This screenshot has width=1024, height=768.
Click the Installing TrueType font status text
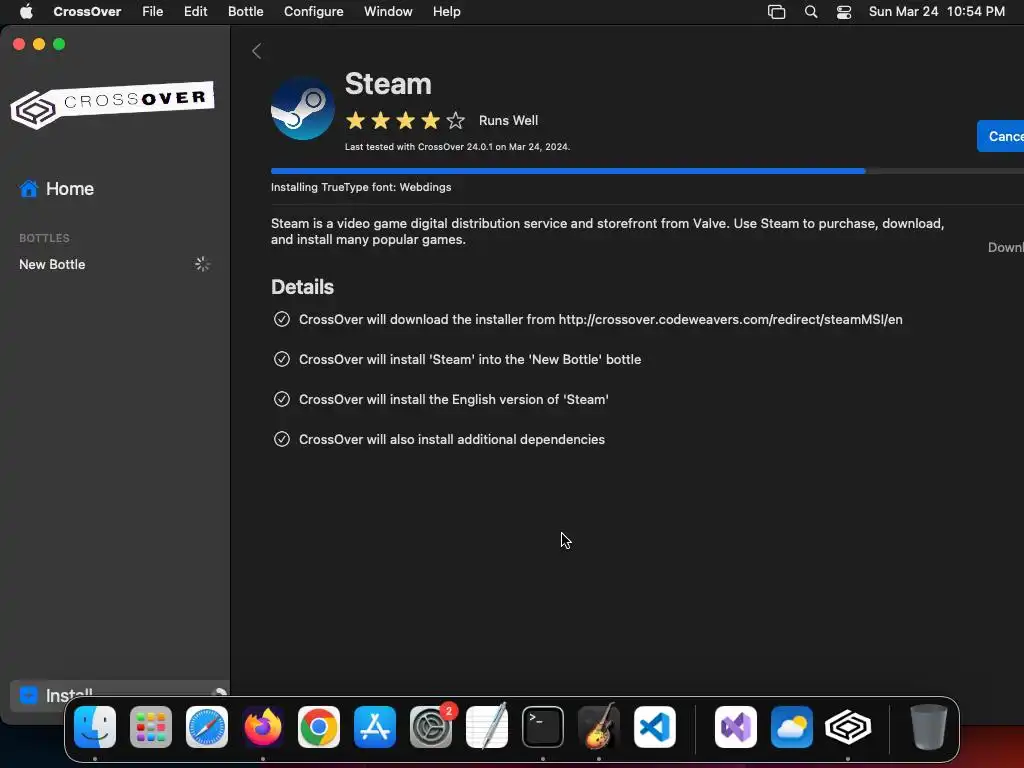[361, 187]
